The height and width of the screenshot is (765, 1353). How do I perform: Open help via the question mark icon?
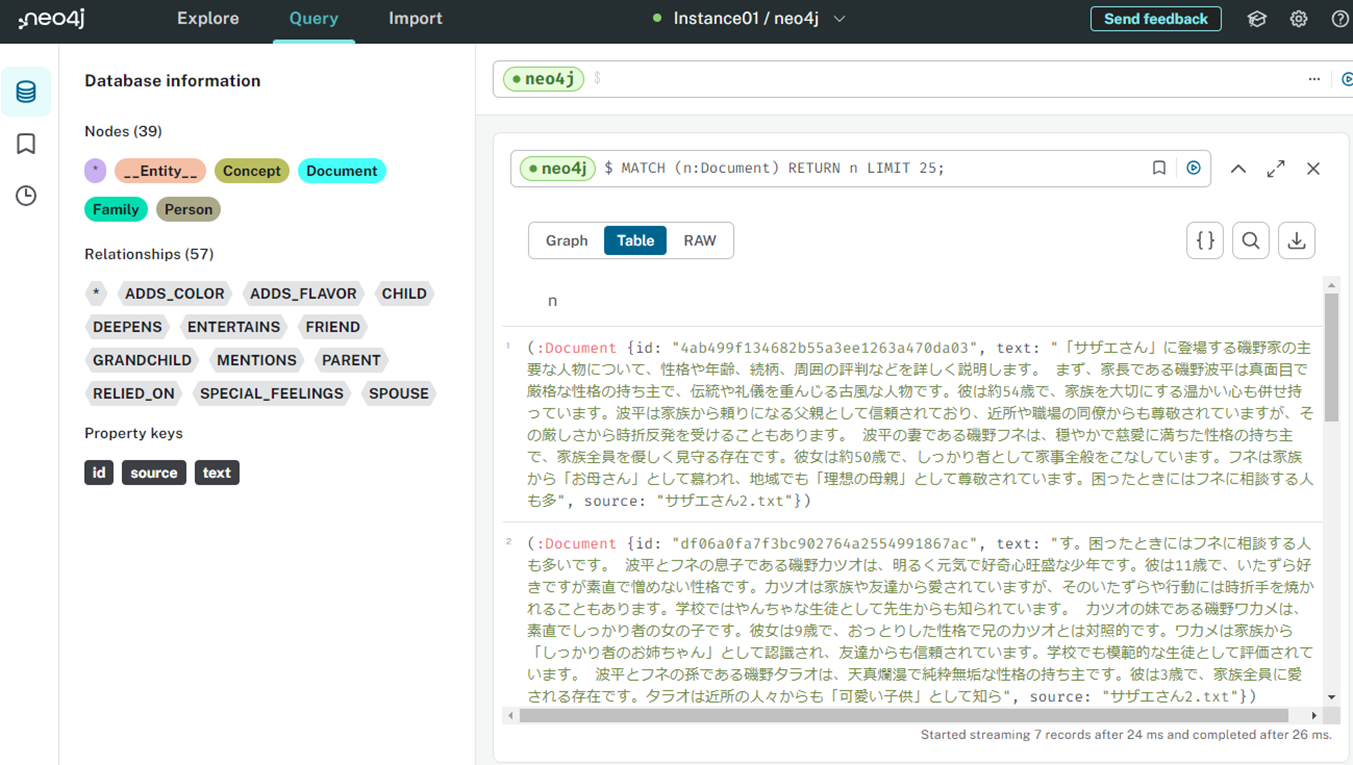pos(1339,18)
